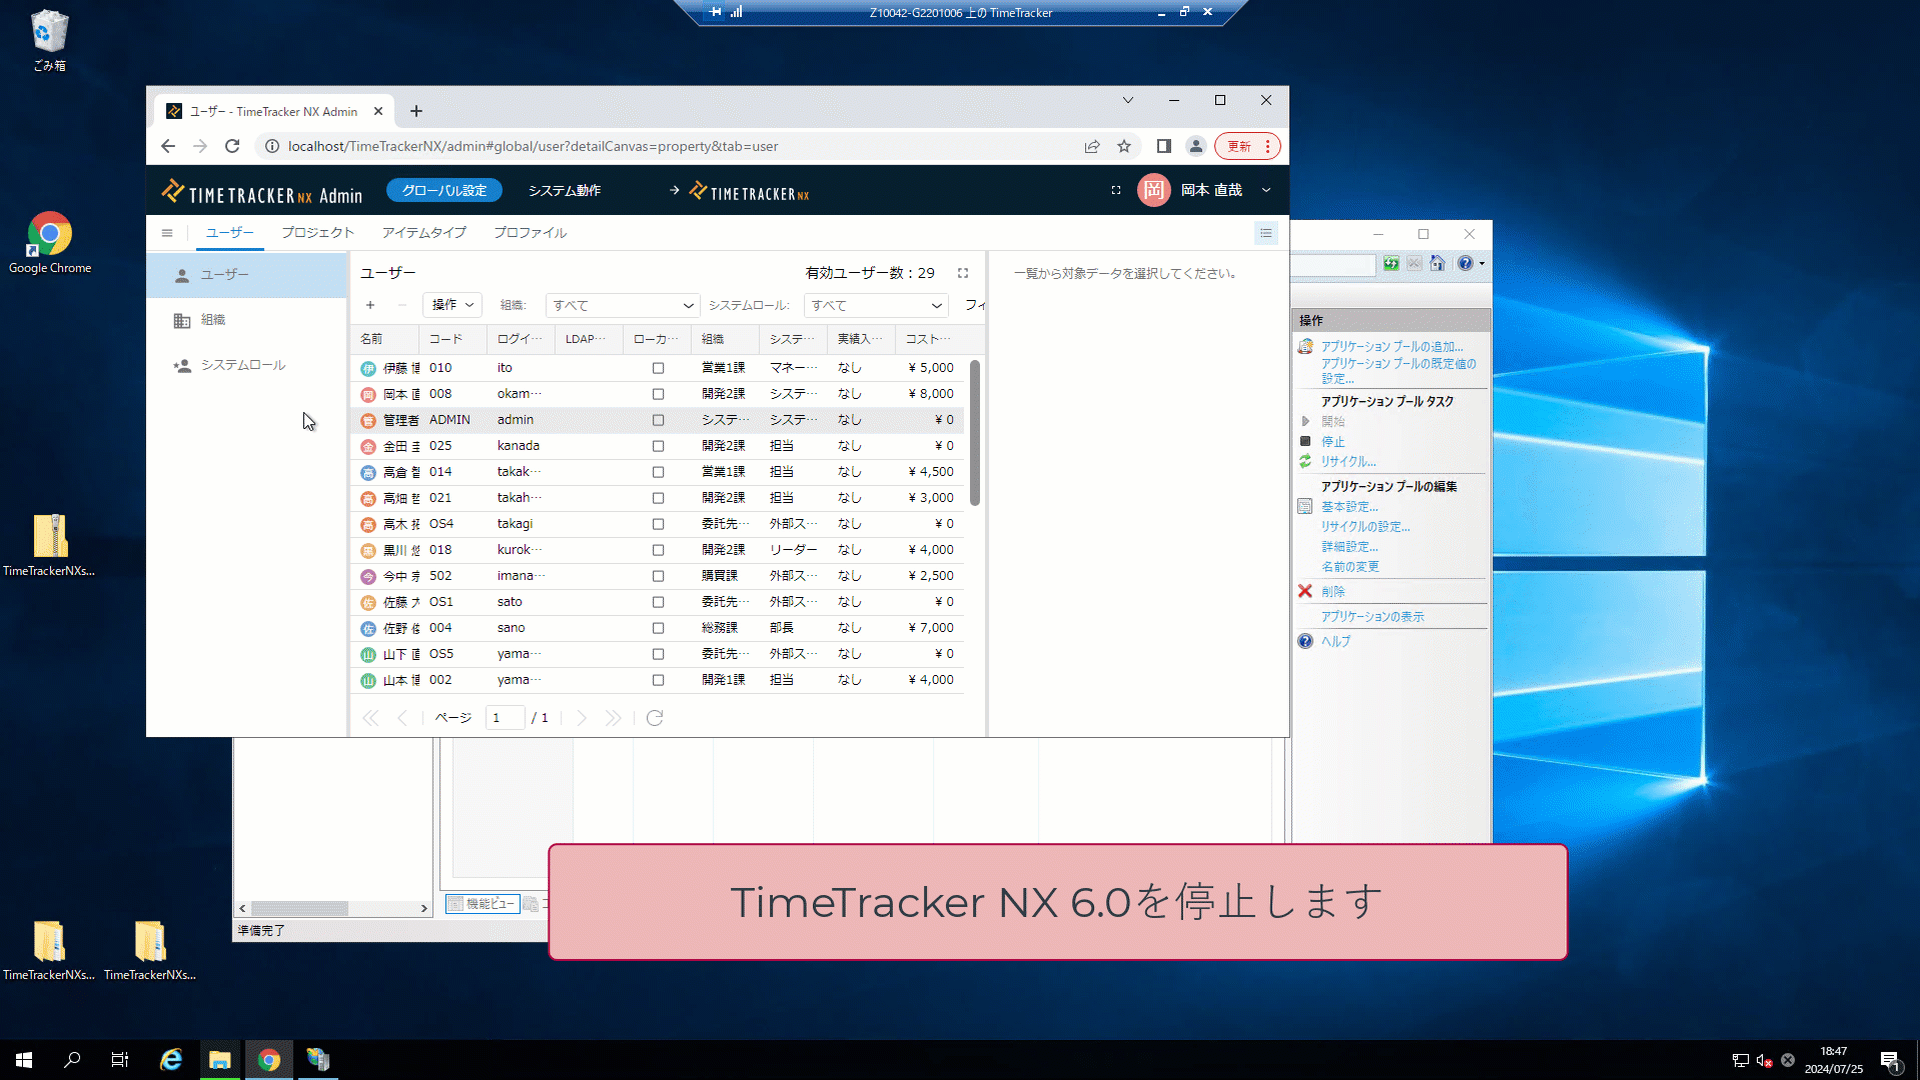
Task: Click the hamburger menu icon beside the tabs
Action: point(167,233)
